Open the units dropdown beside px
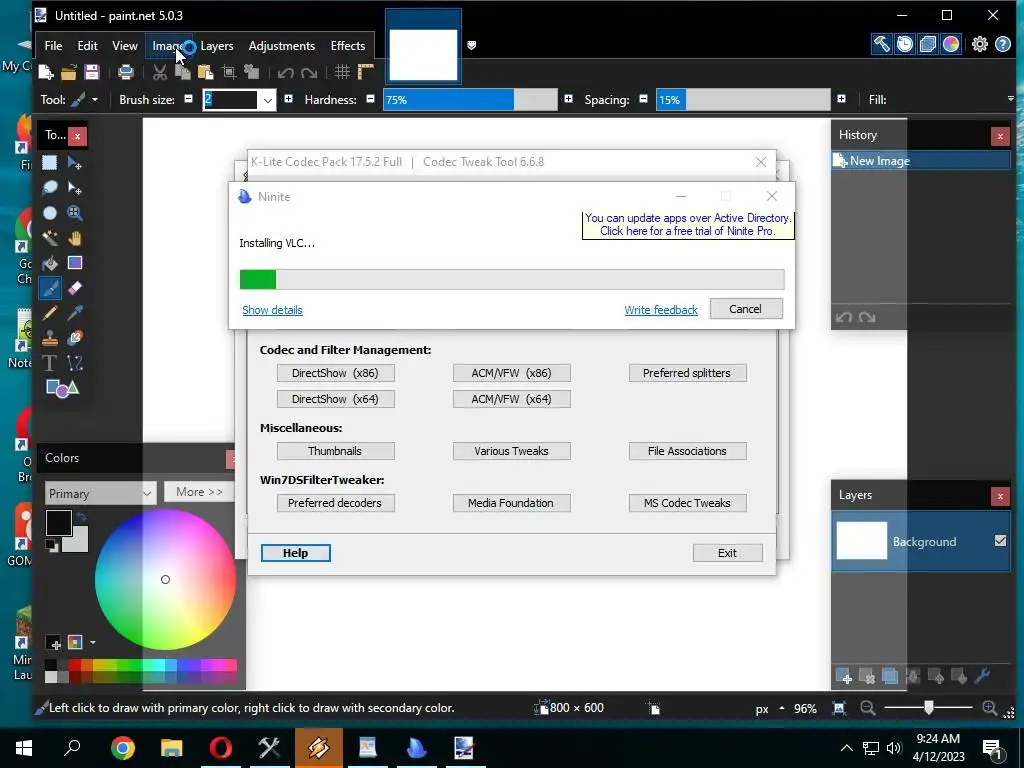This screenshot has width=1024, height=768. click(x=782, y=708)
